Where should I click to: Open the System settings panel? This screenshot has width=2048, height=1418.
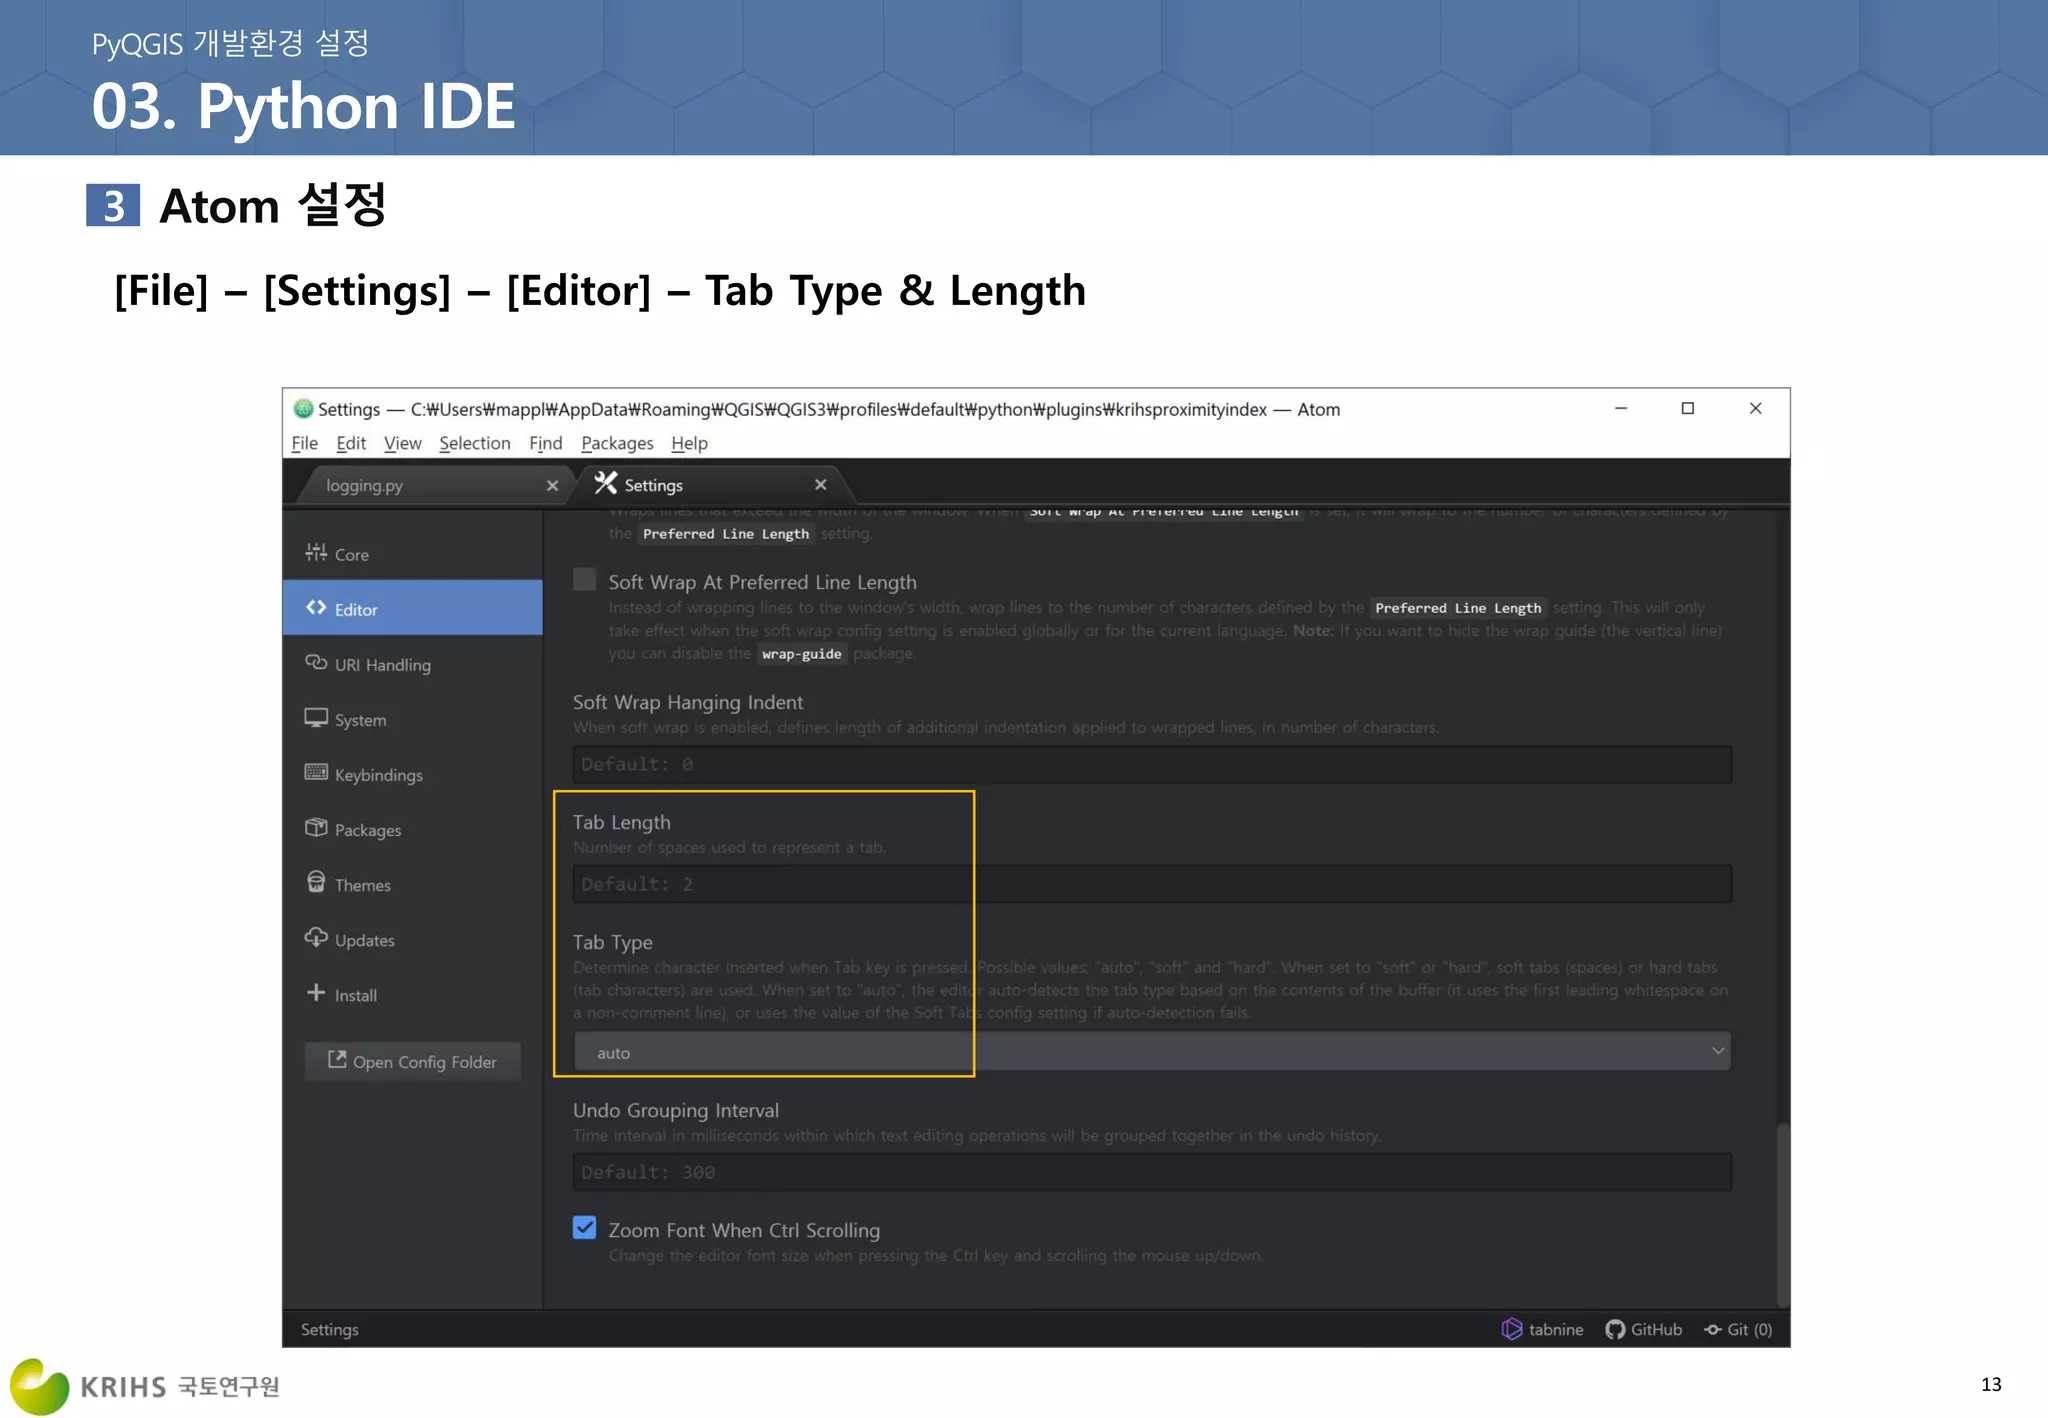pos(359,720)
